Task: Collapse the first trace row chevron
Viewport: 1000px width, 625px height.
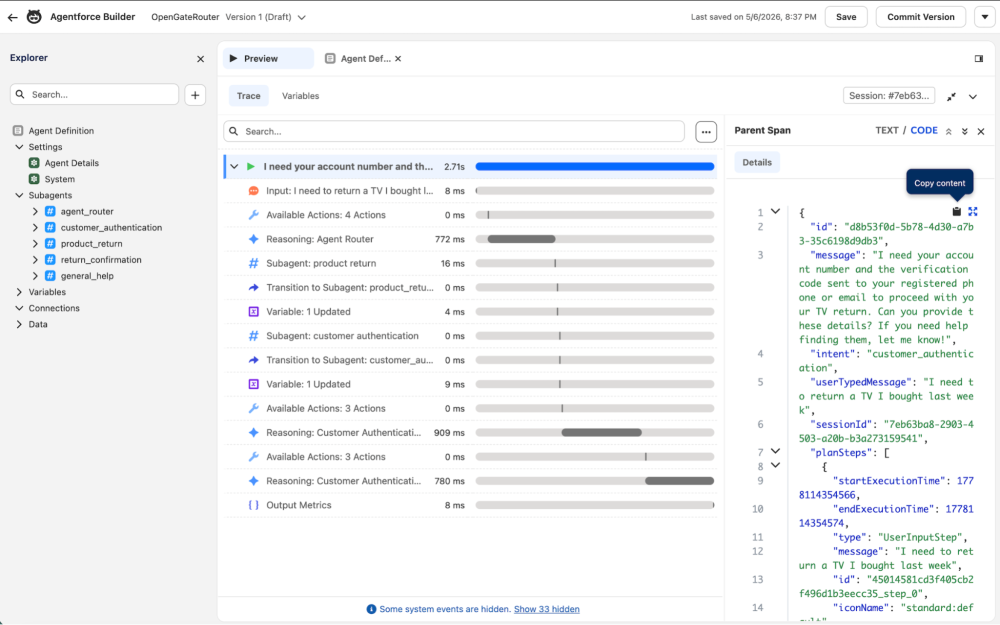Action: tap(234, 166)
